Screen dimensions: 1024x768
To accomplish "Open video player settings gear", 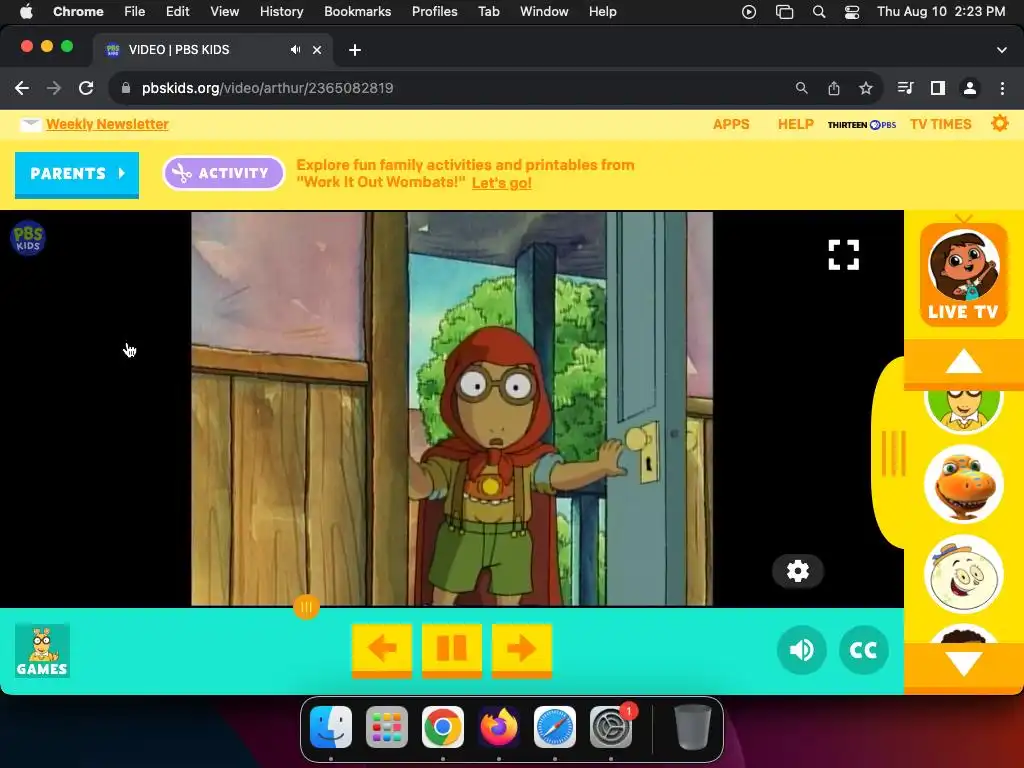I will pyautogui.click(x=797, y=571).
